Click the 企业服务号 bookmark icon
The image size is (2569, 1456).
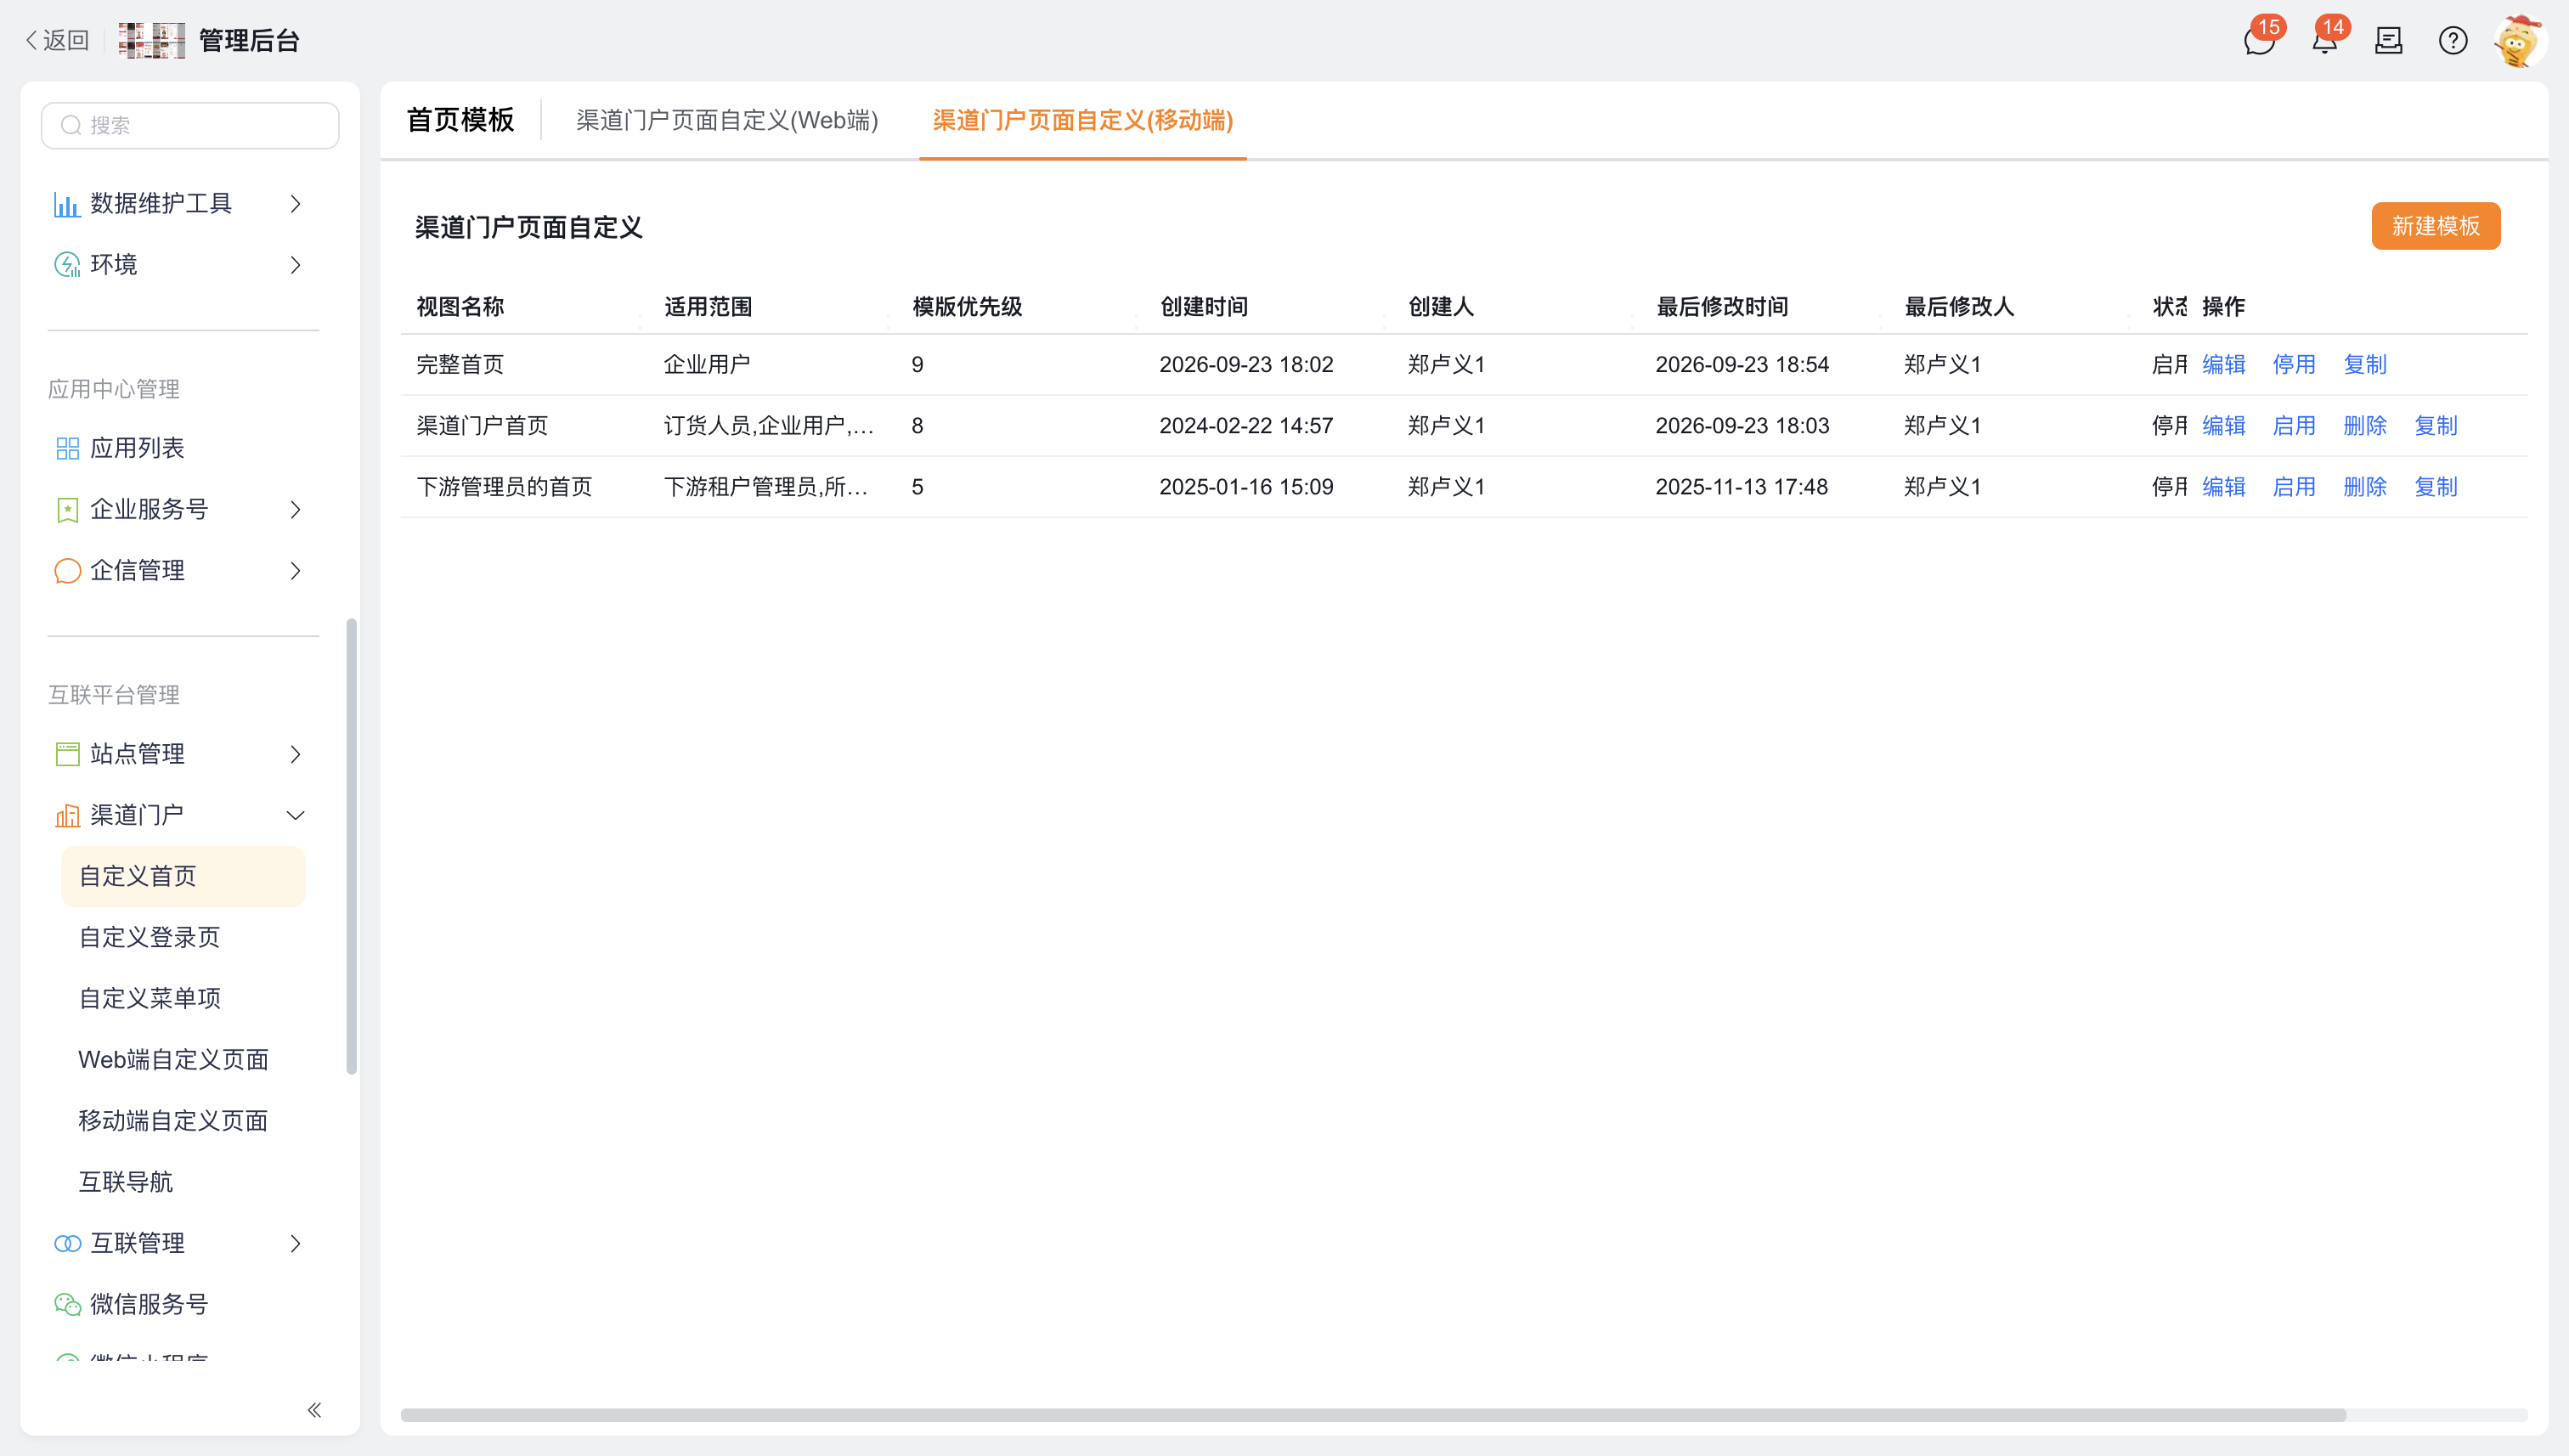67,510
